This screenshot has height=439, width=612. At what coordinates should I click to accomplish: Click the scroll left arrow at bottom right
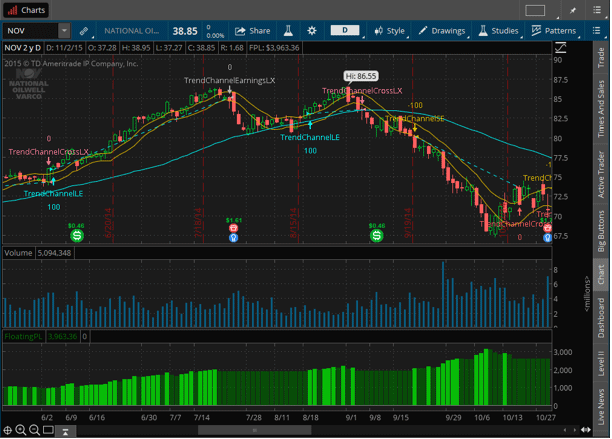tap(565, 430)
